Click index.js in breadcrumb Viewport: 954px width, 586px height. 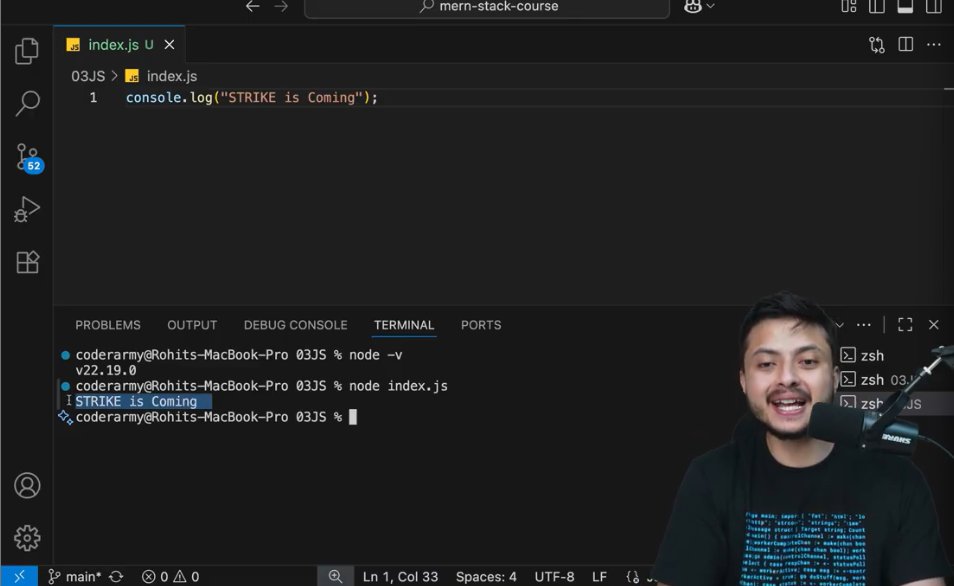(x=161, y=76)
